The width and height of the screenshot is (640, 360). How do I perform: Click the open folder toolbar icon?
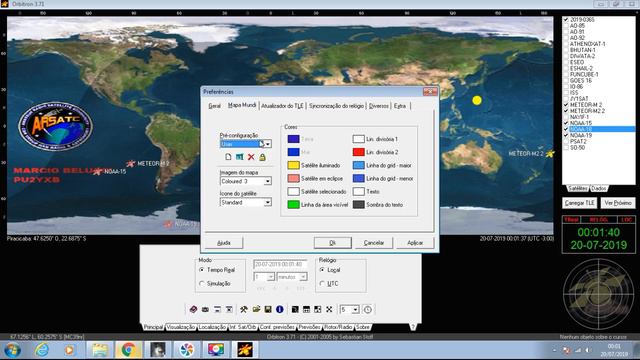(x=256, y=309)
